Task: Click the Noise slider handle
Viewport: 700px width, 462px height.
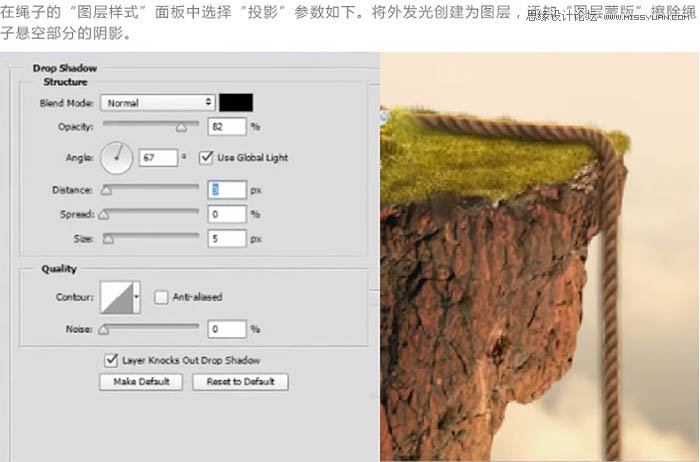Action: [103, 329]
